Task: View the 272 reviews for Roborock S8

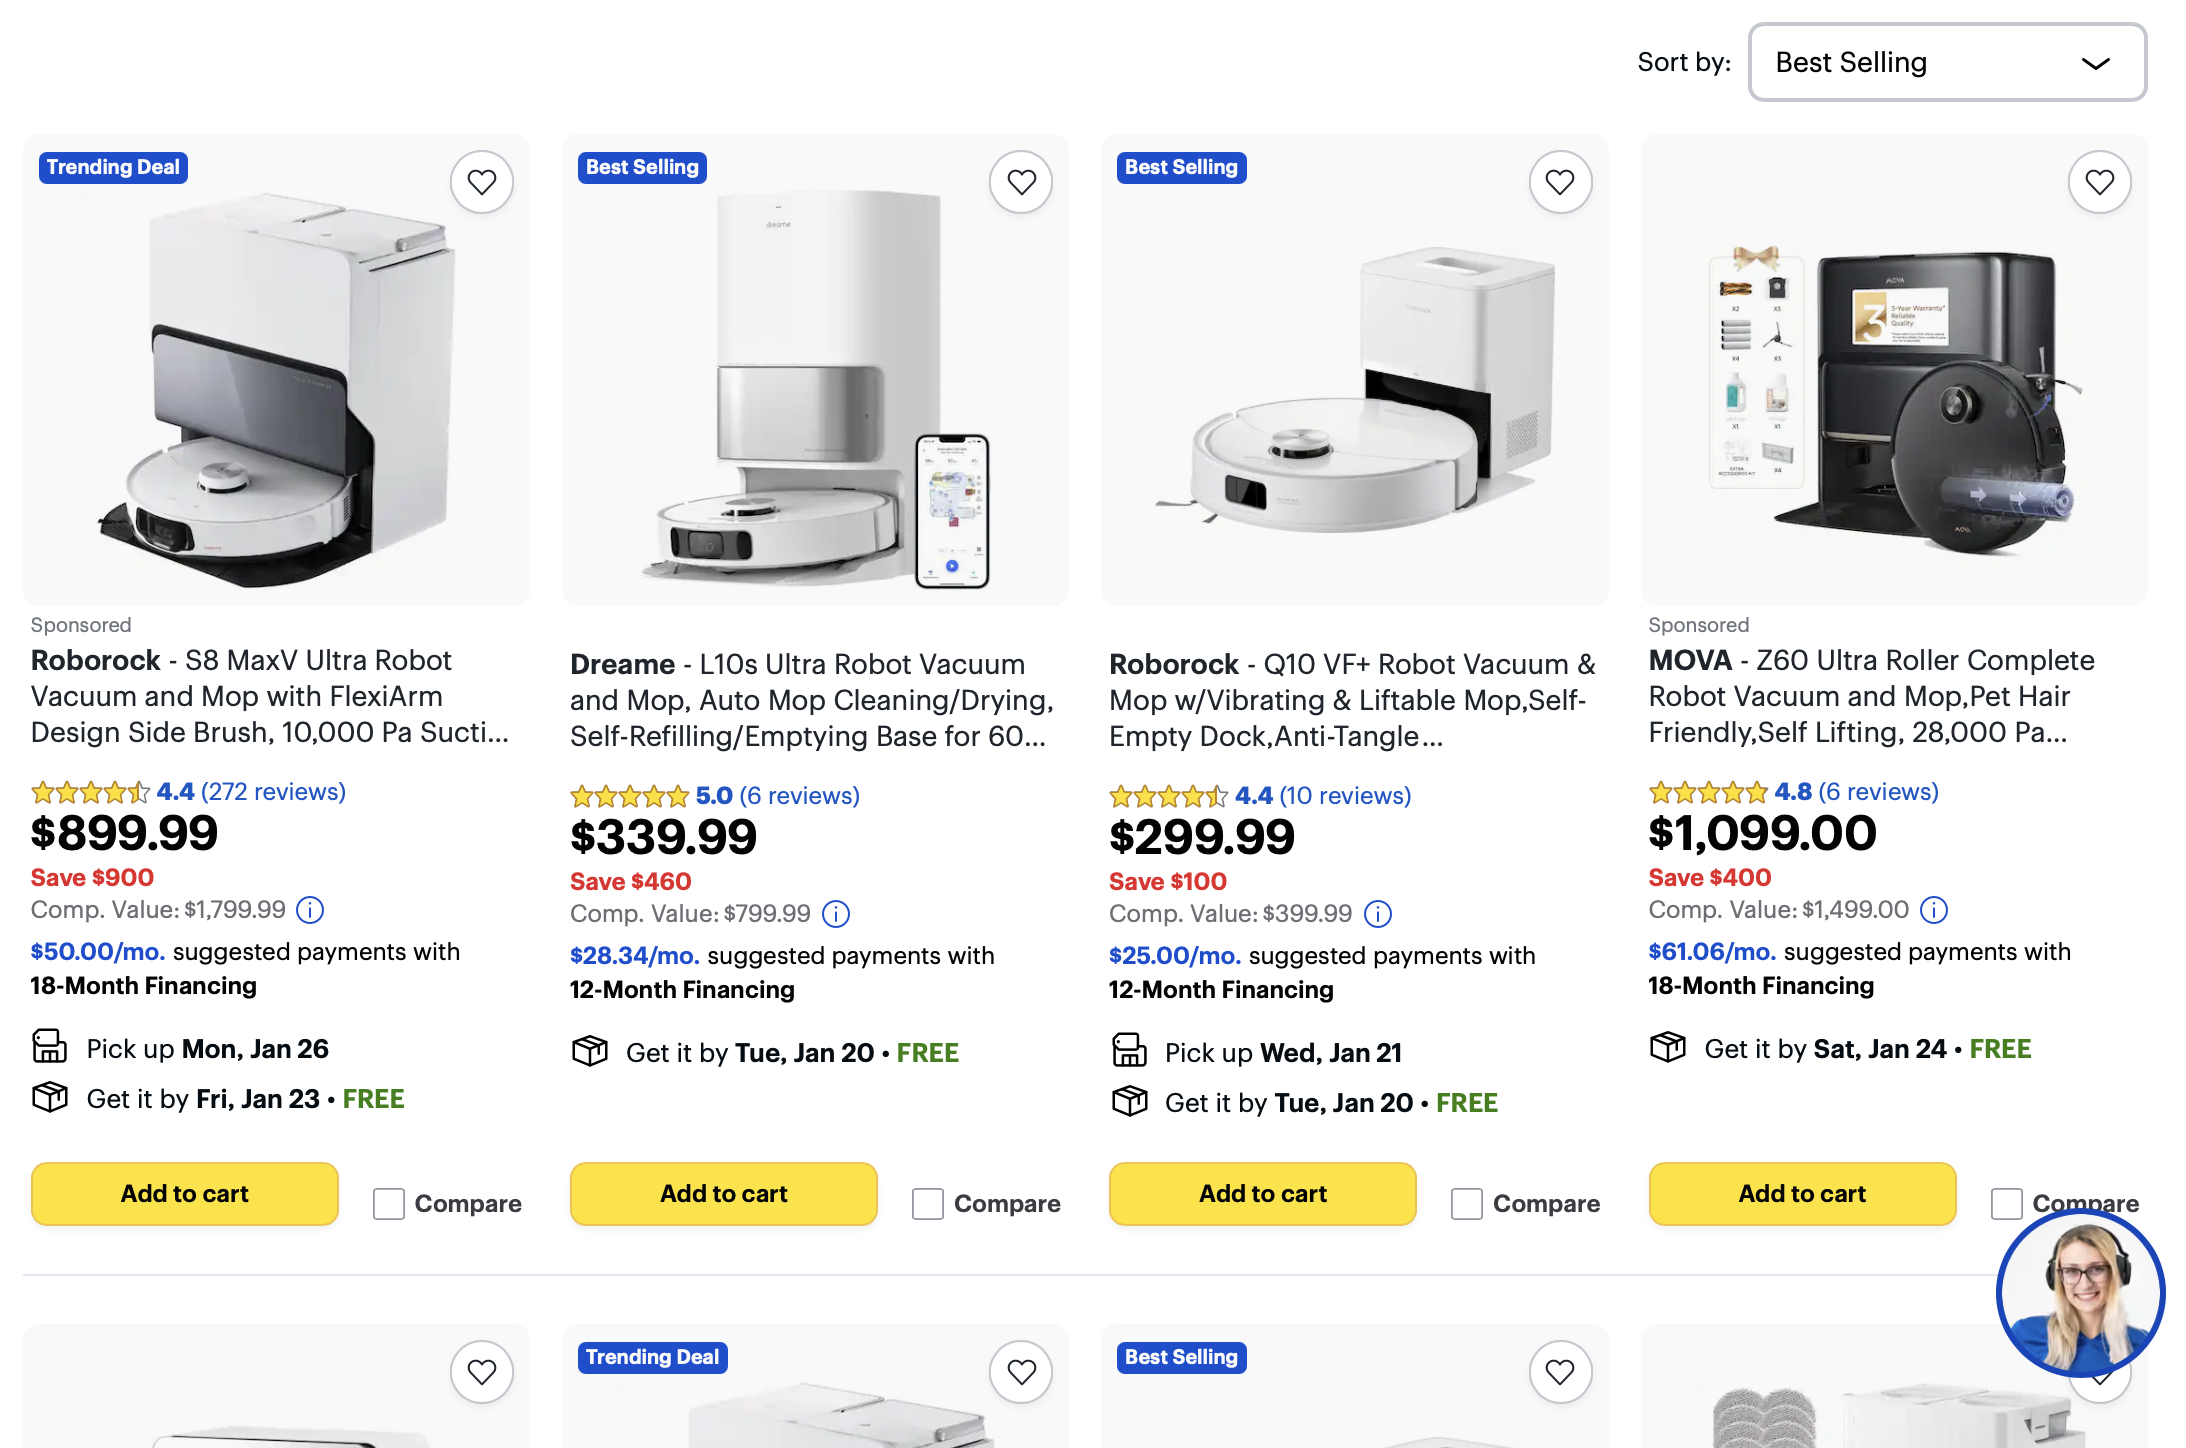Action: 273,792
